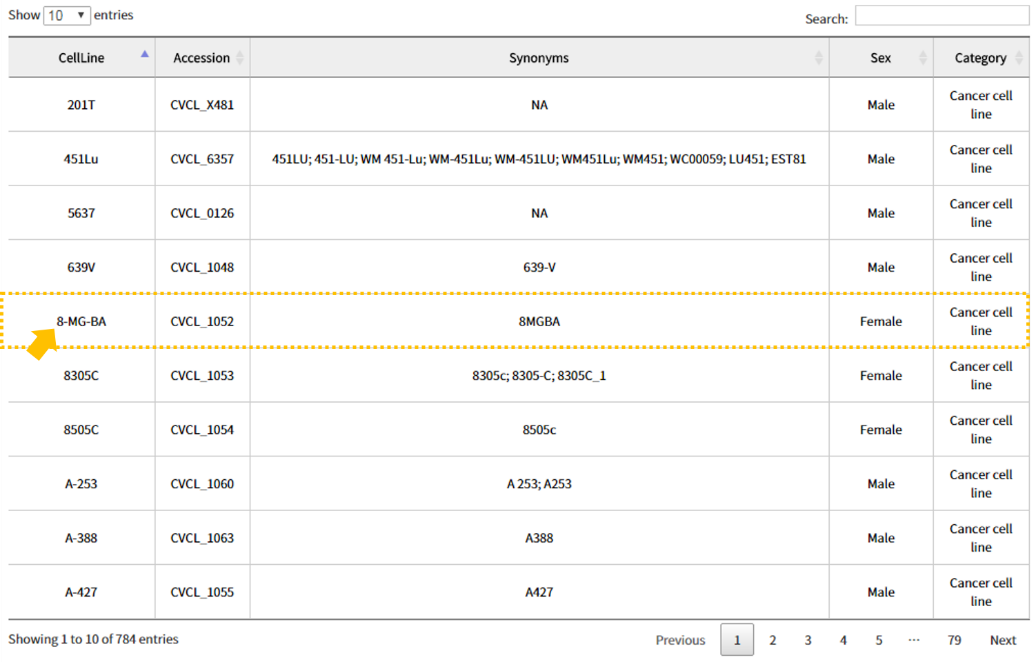This screenshot has height=662, width=1036.
Task: Click synonym A427
Action: 539,593
